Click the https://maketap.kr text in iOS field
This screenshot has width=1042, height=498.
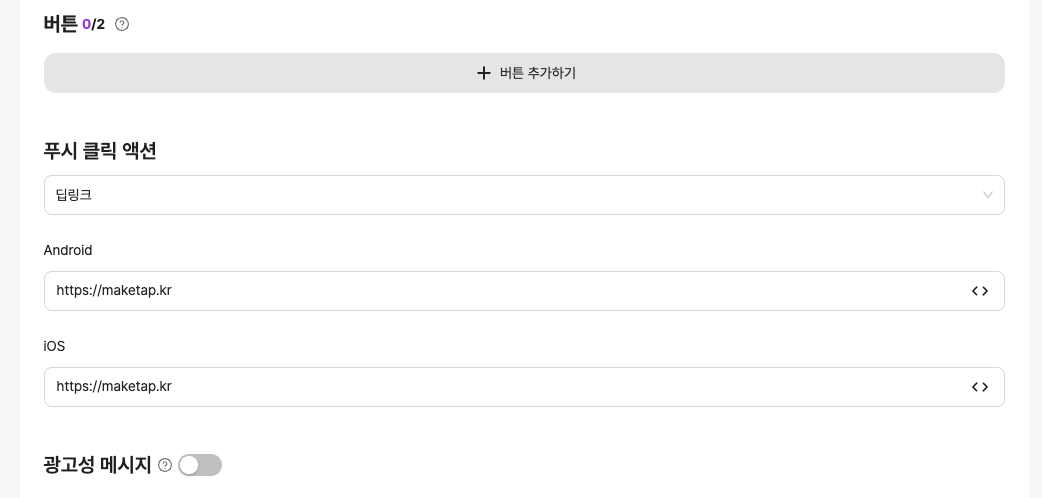click(x=114, y=387)
